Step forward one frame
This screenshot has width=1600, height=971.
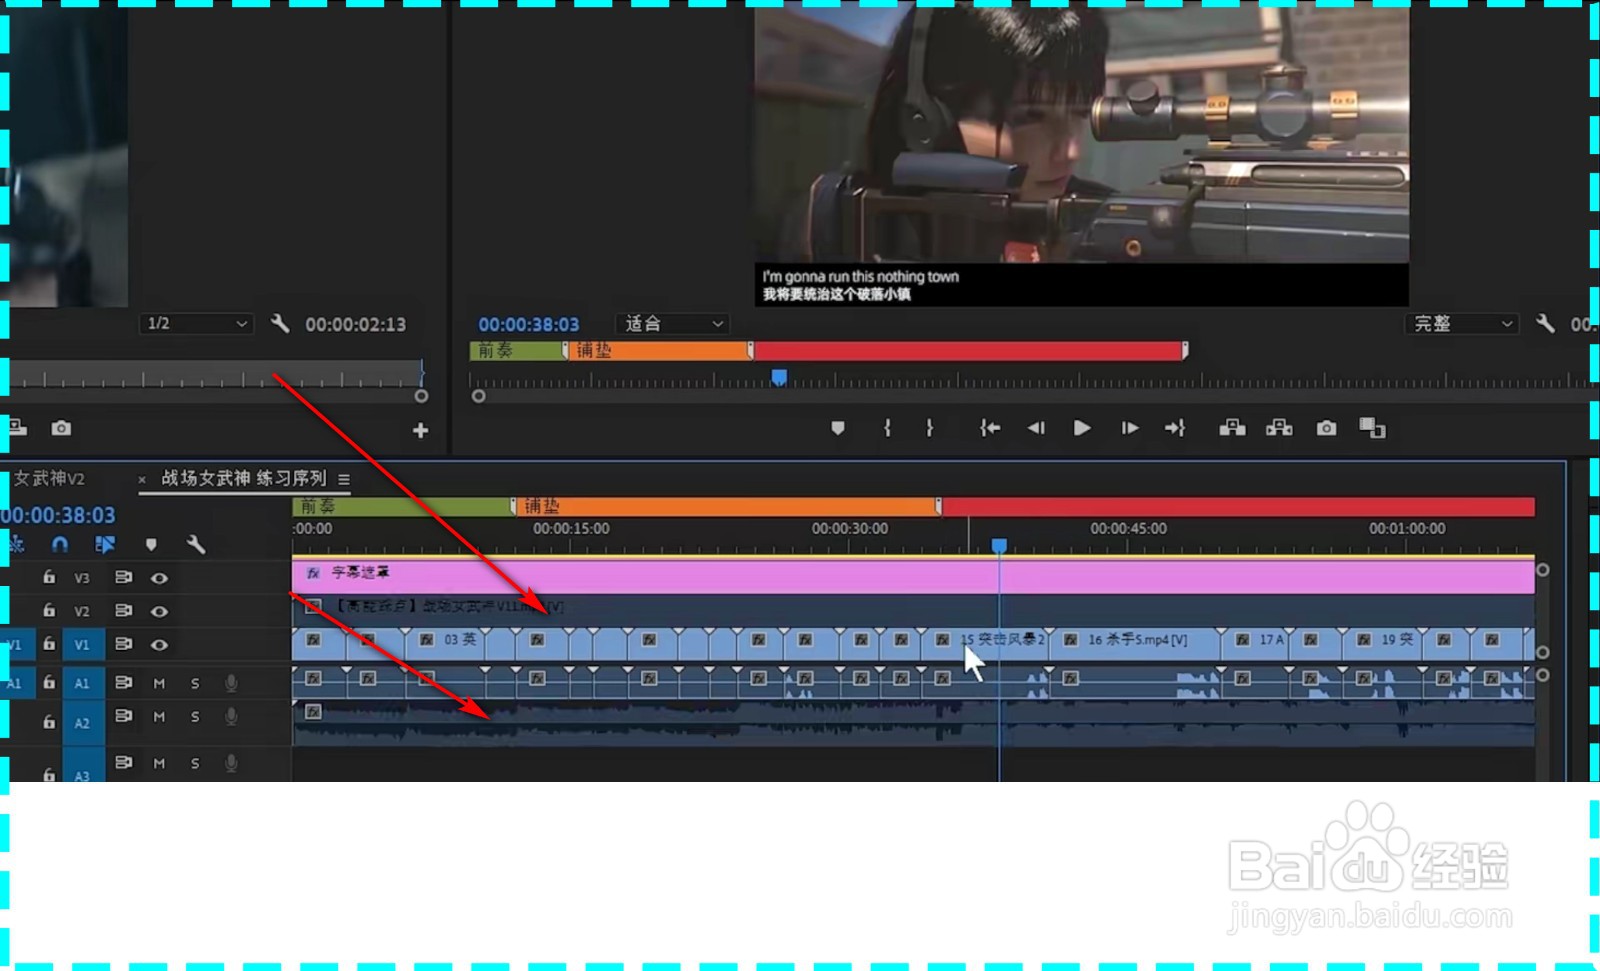coord(1130,428)
